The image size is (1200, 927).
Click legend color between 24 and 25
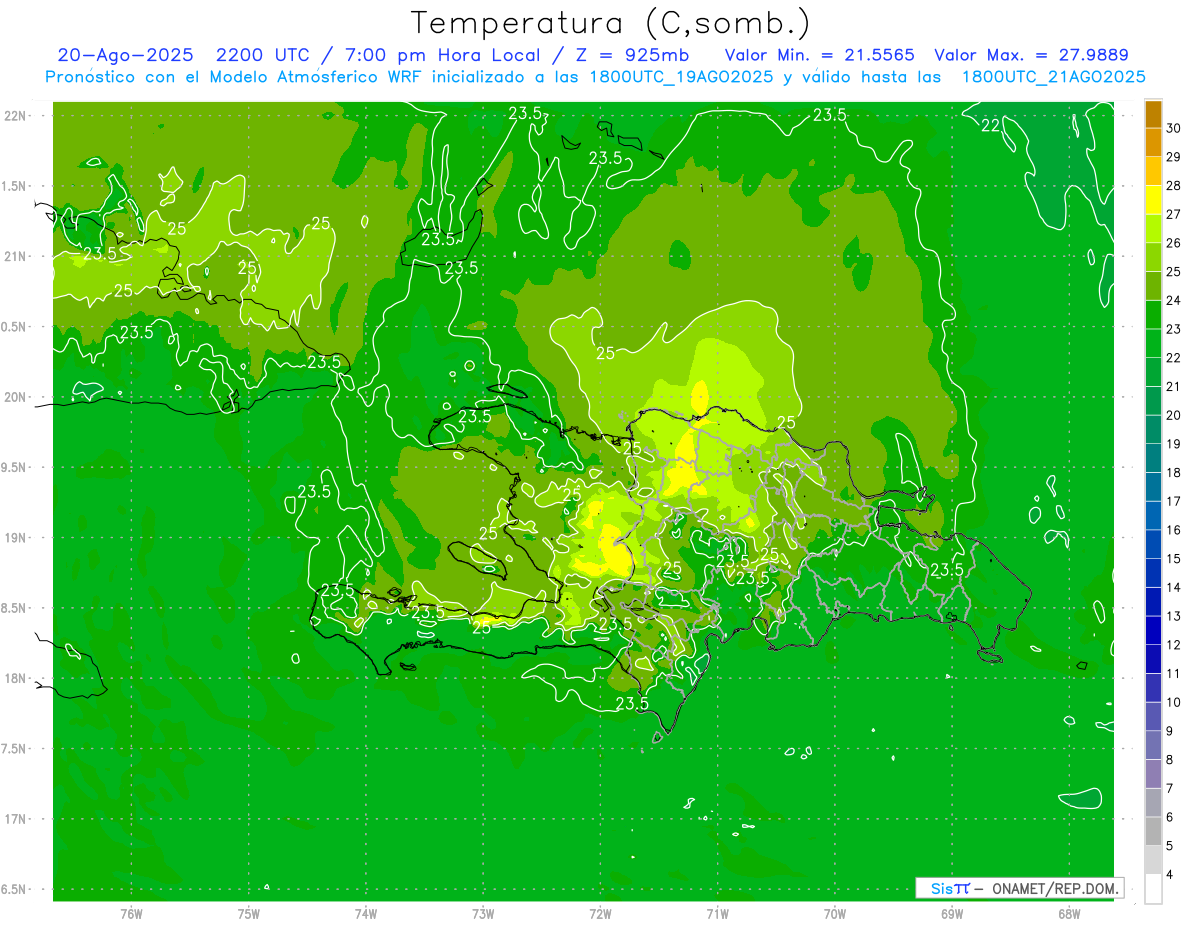coord(1153,286)
